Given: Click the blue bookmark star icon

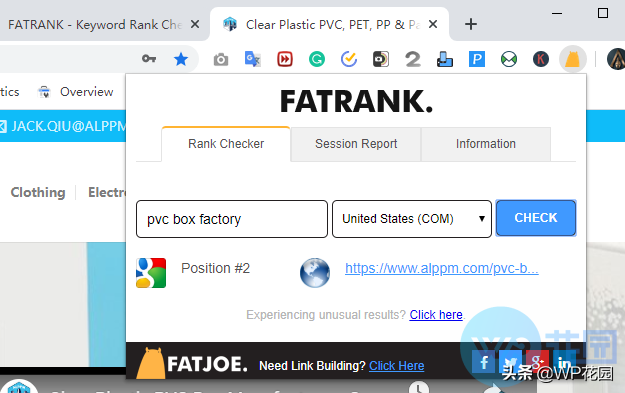Looking at the screenshot, I should tap(181, 59).
